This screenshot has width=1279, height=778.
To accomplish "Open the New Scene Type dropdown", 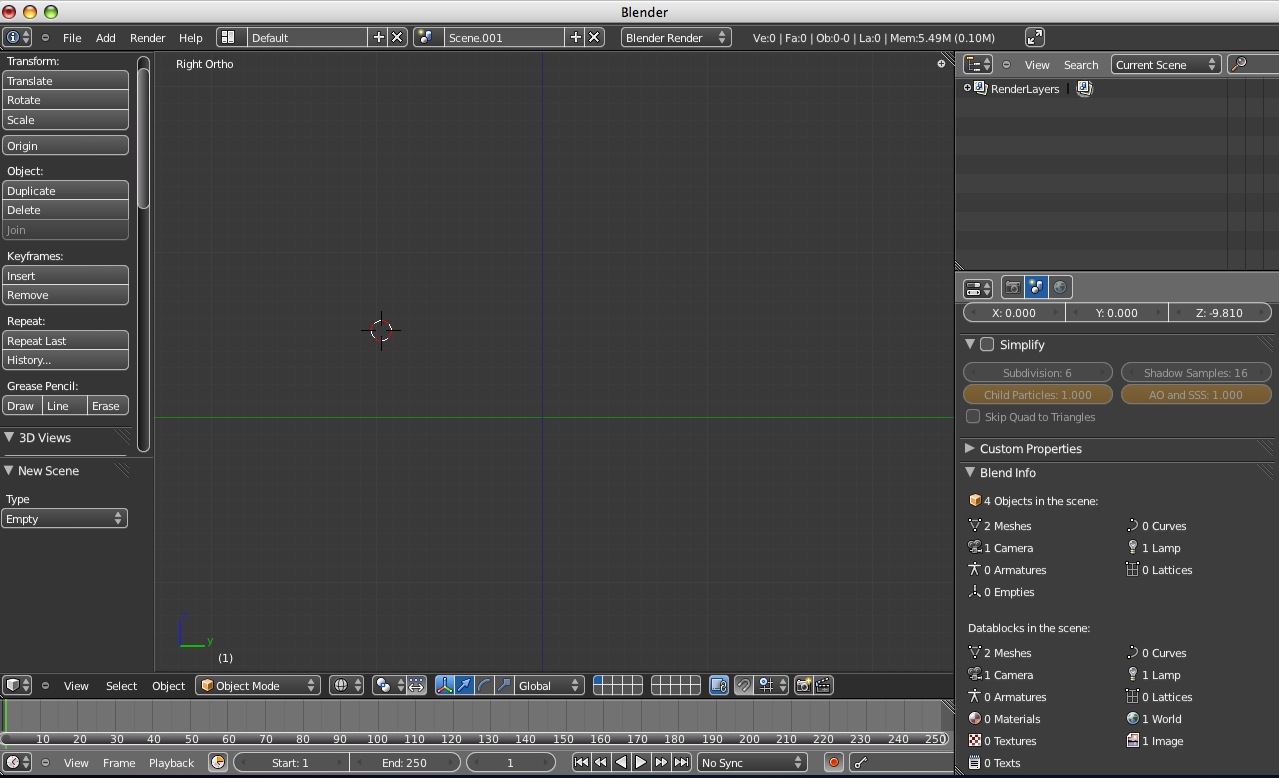I will (x=64, y=519).
